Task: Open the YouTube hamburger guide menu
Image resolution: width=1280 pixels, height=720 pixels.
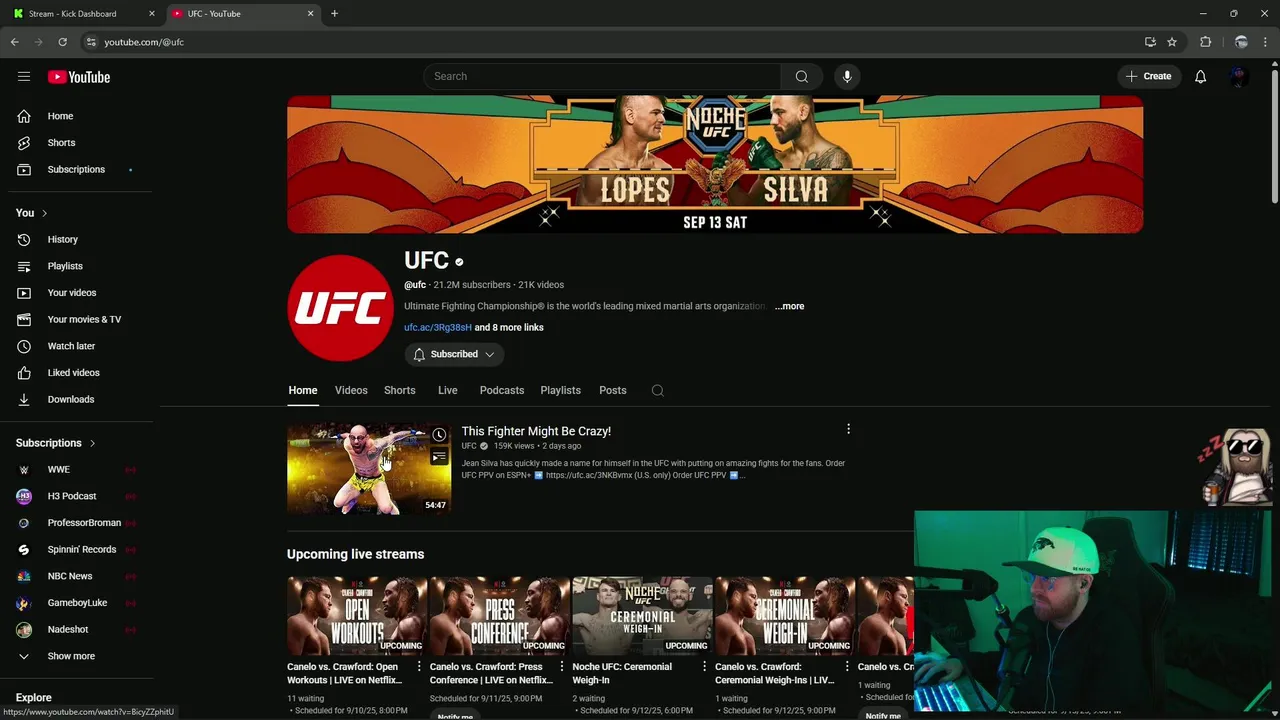Action: pyautogui.click(x=24, y=76)
